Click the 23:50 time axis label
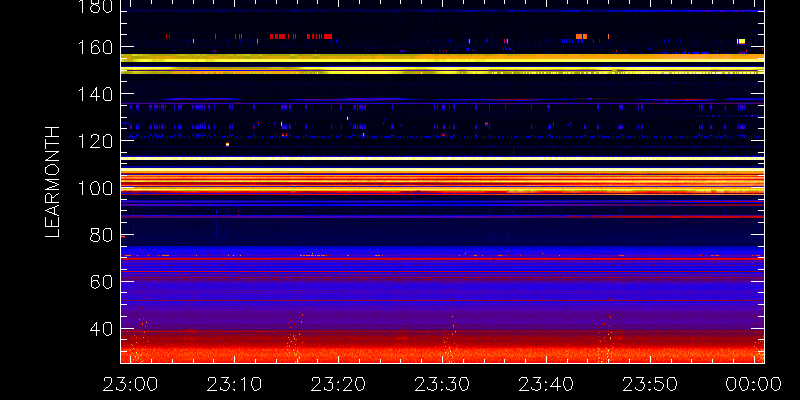The width and height of the screenshot is (800, 400). pyautogui.click(x=650, y=384)
